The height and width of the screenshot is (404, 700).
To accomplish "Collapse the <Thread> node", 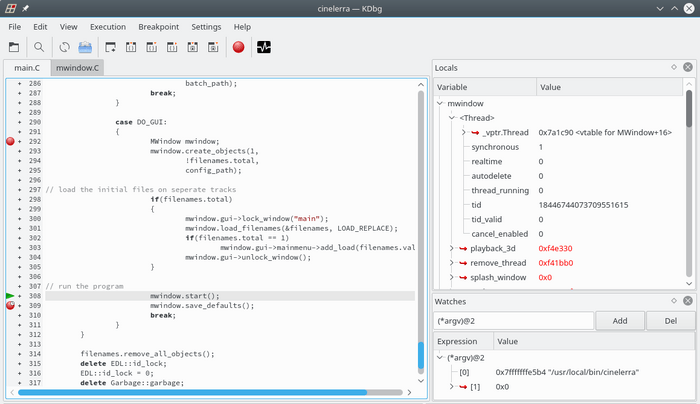I will (452, 118).
